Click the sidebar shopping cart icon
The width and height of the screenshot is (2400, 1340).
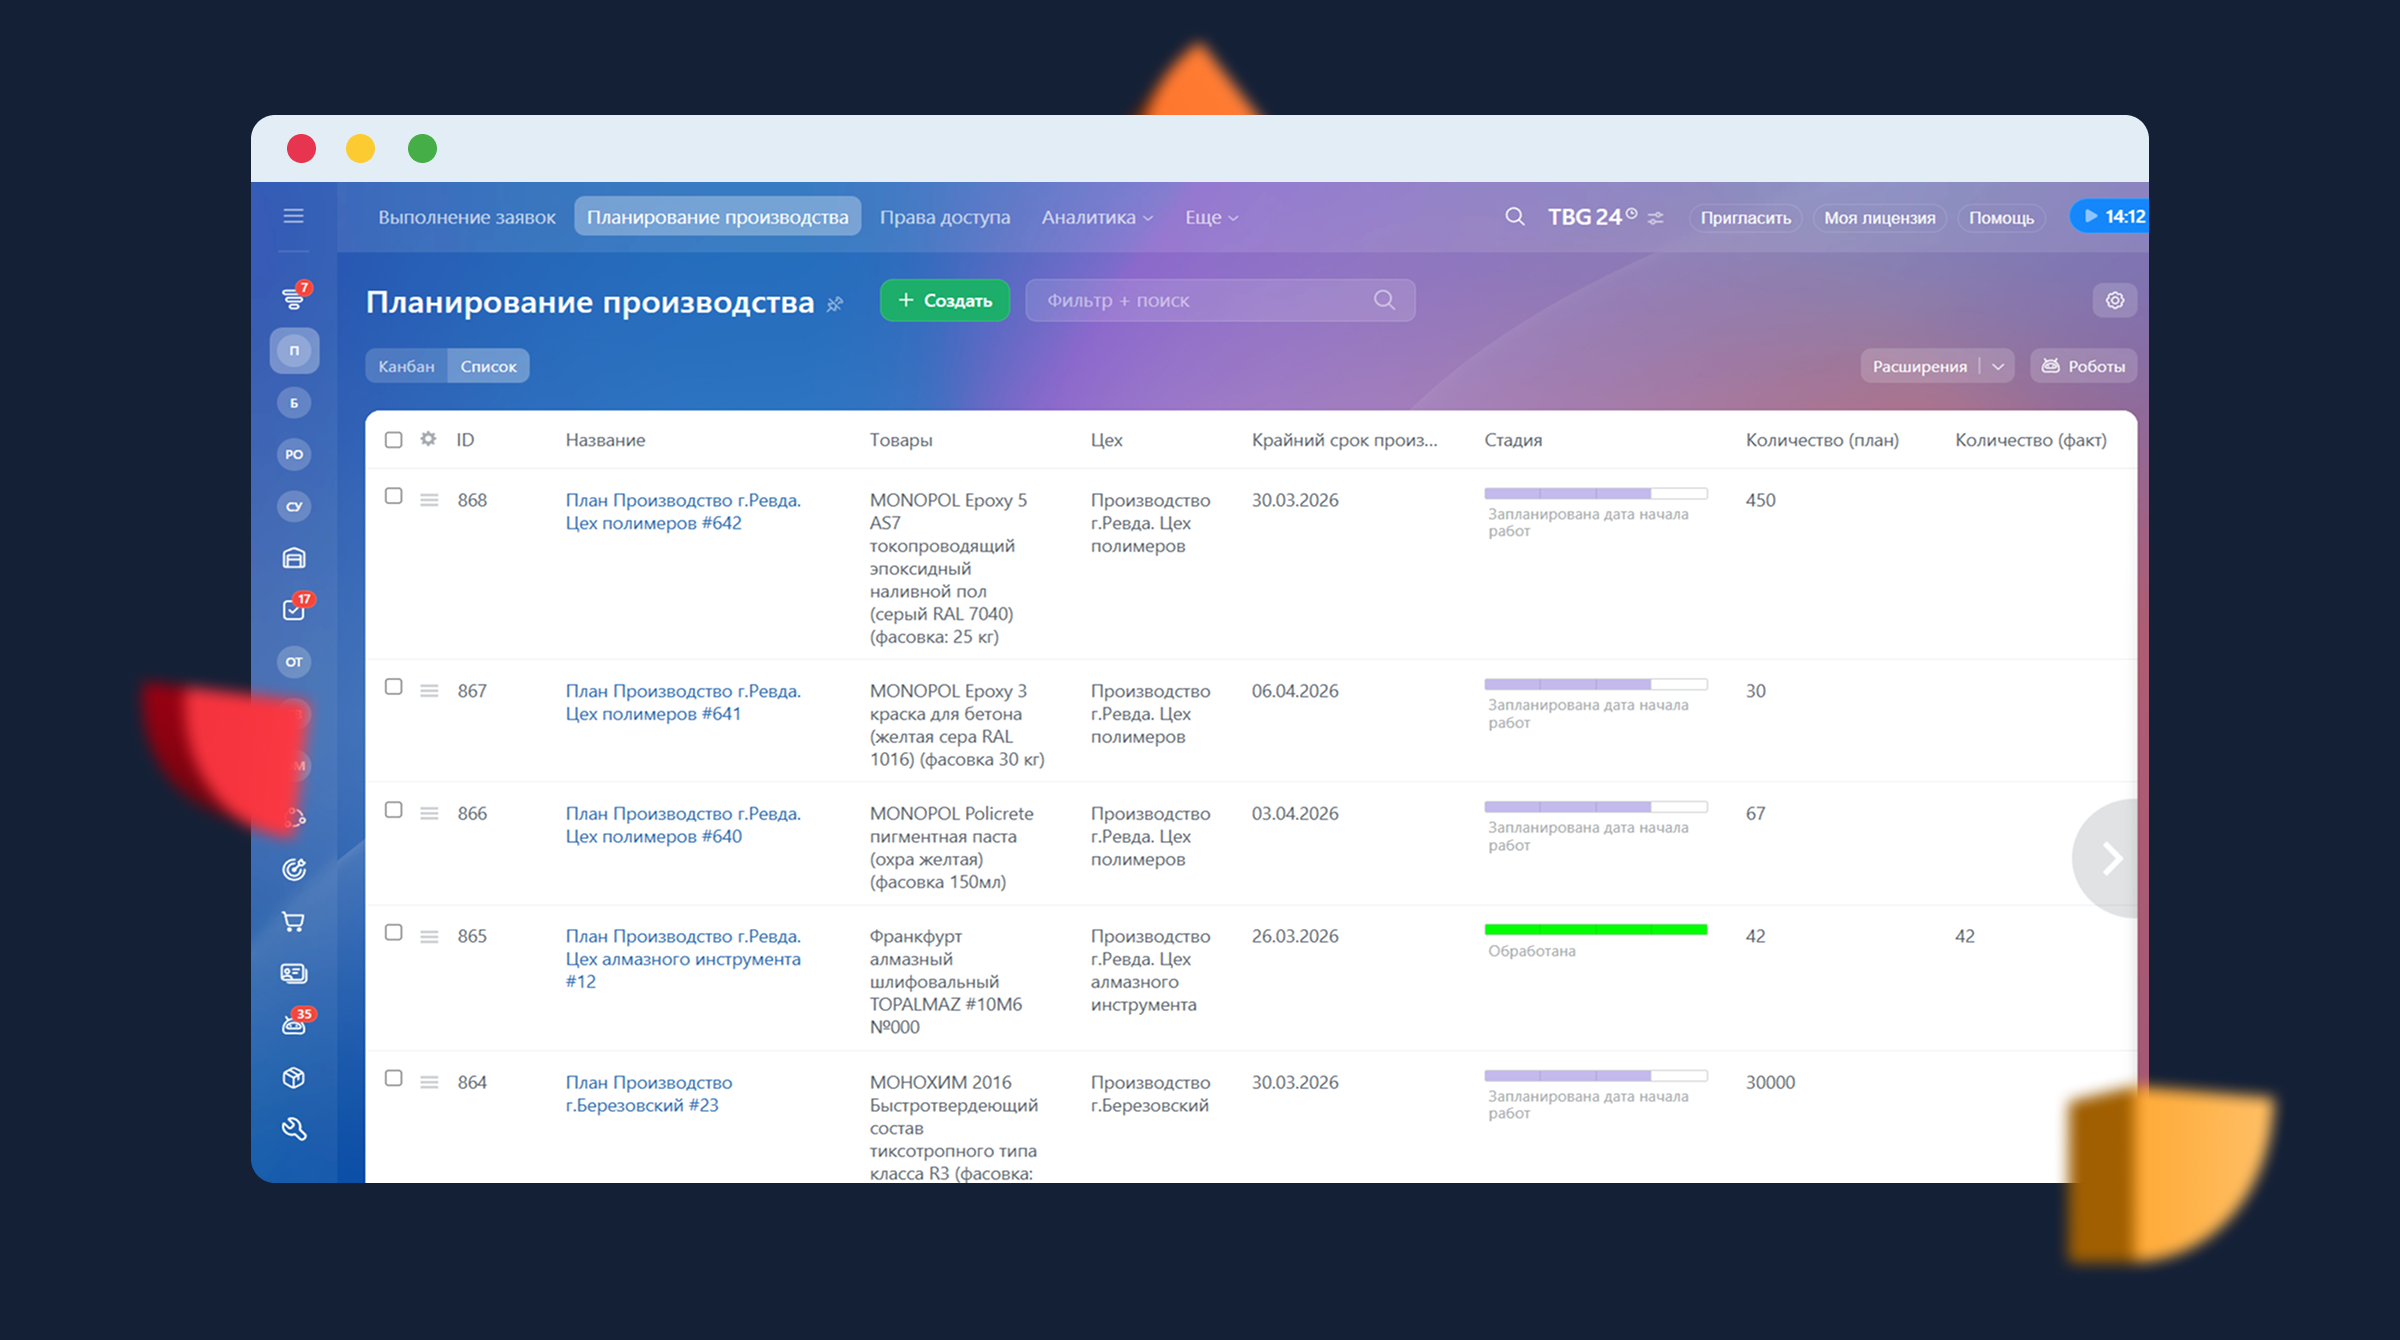click(x=293, y=922)
